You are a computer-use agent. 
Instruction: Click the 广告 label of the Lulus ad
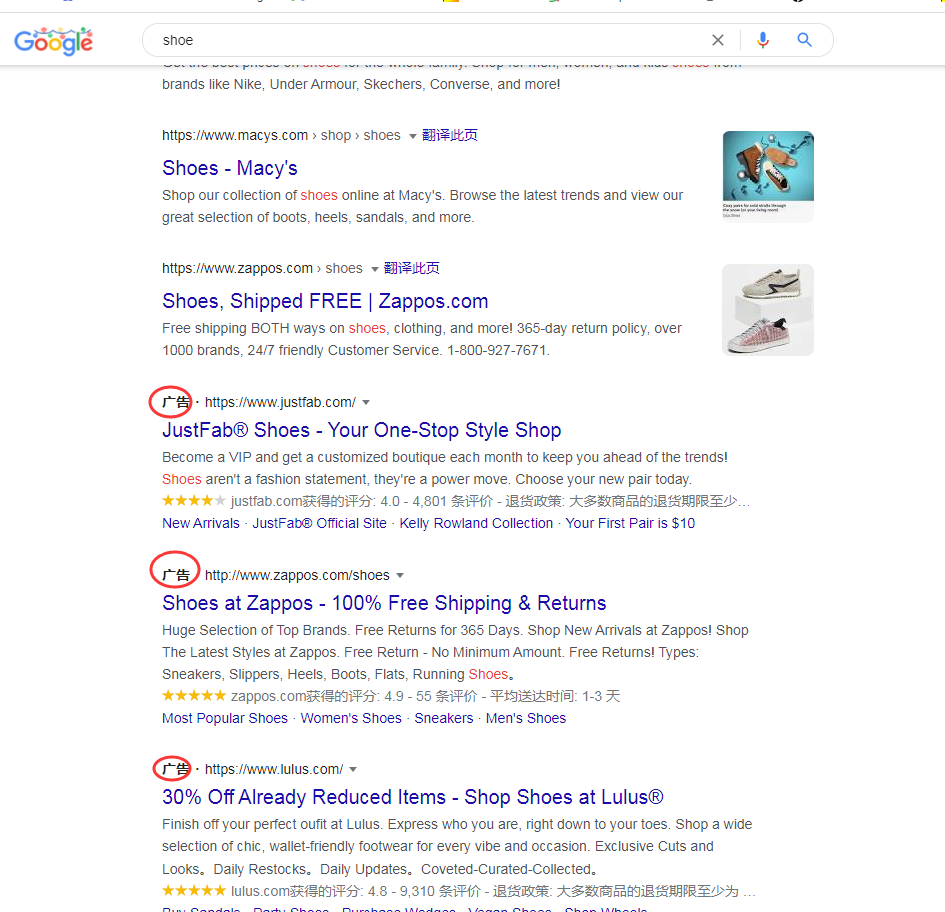coord(175,769)
